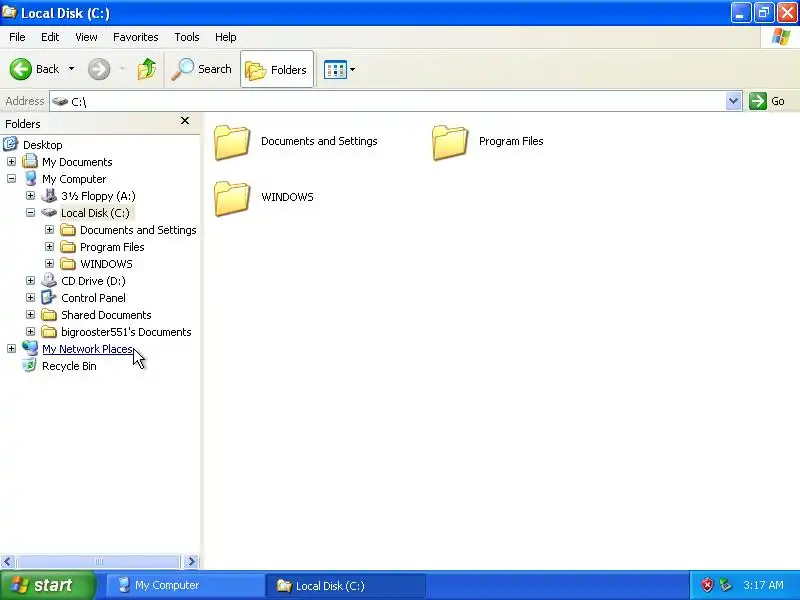The height and width of the screenshot is (600, 800).
Task: Select Desktop in the folder tree
Action: click(x=42, y=145)
